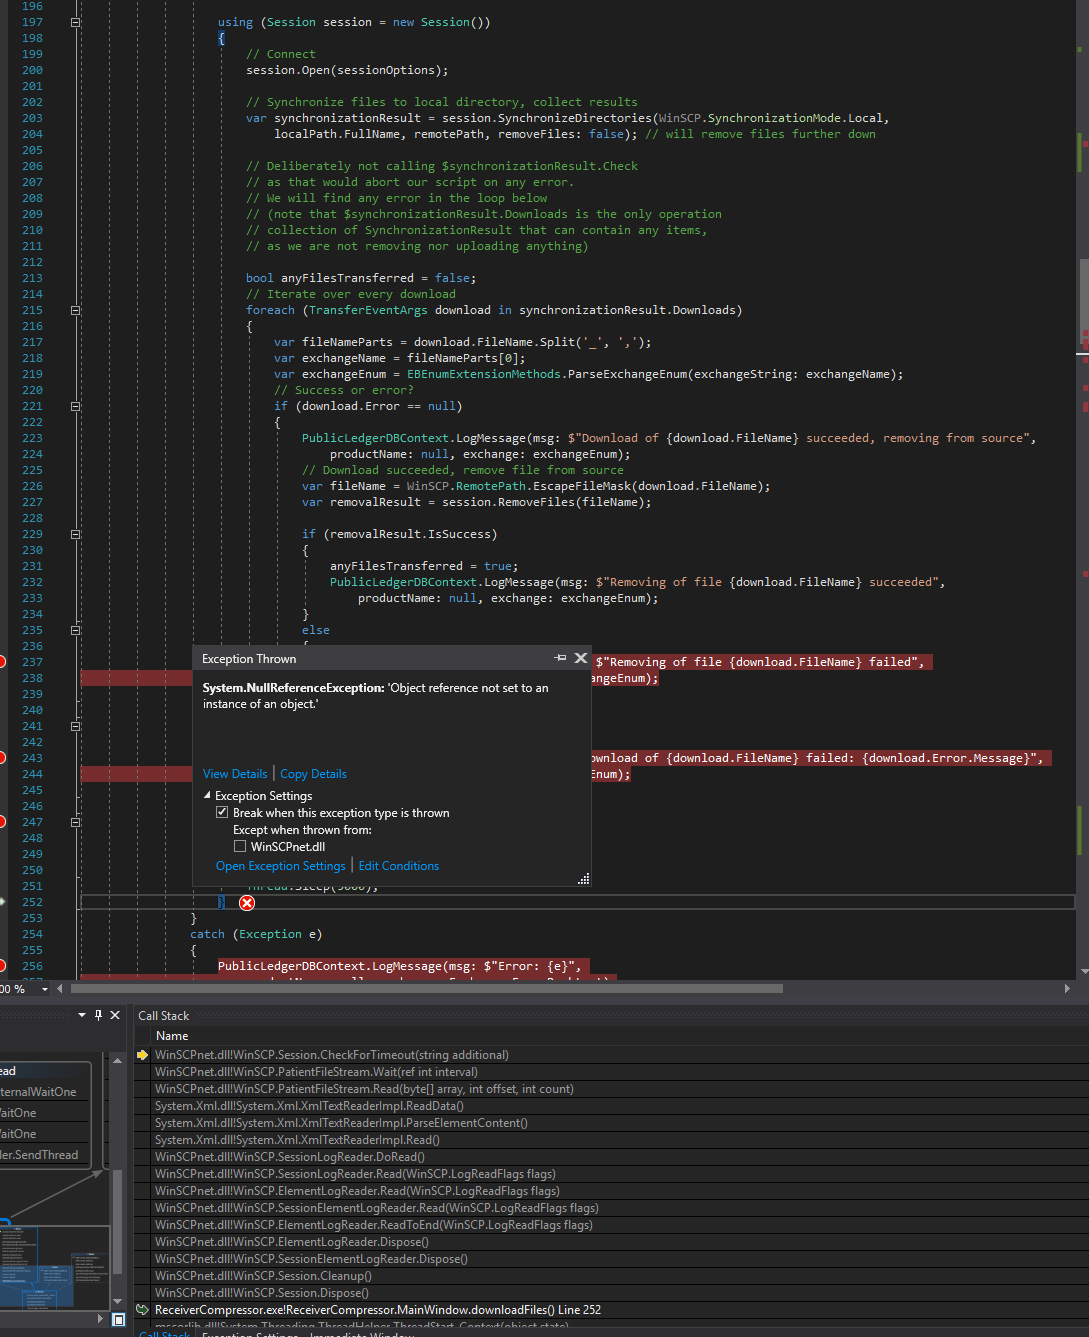Uncheck 'Break when this exception type is thrown'
The image size is (1089, 1337).
point(222,813)
